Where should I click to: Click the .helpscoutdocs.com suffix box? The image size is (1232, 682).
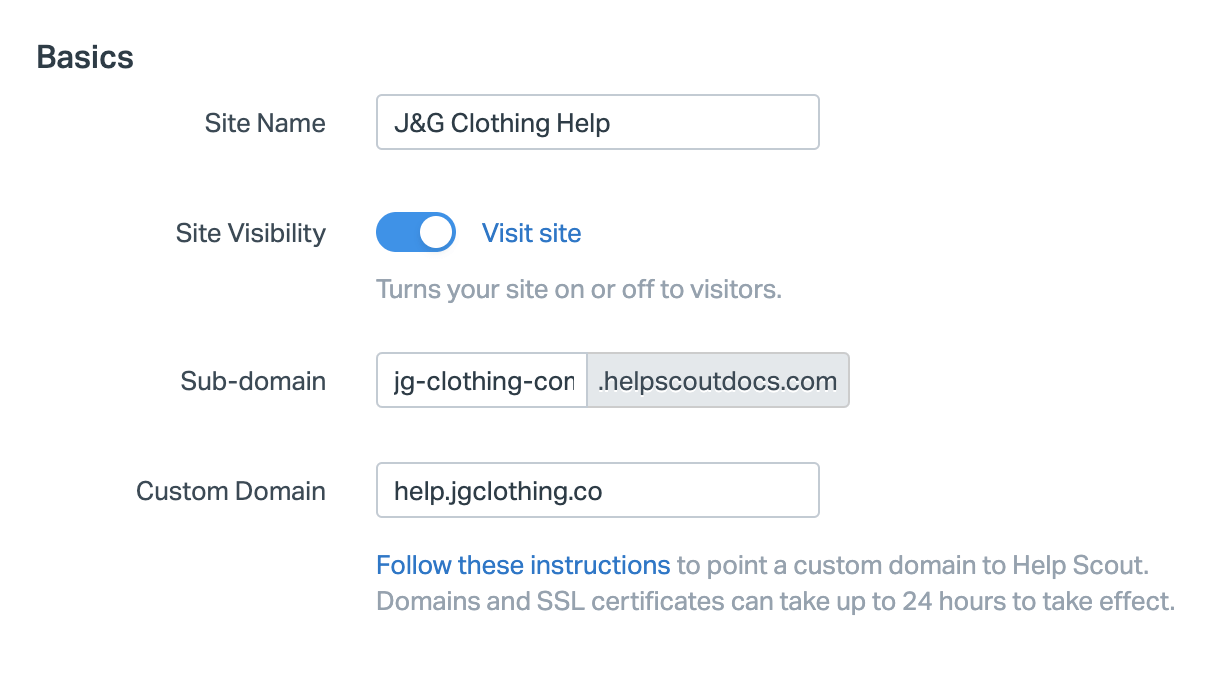(717, 380)
